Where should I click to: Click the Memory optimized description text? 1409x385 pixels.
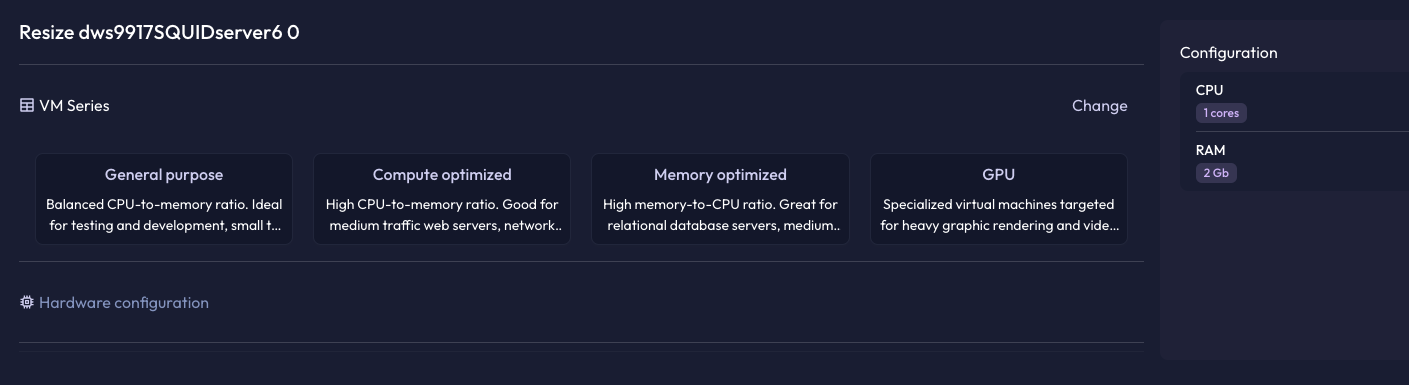pos(720,215)
